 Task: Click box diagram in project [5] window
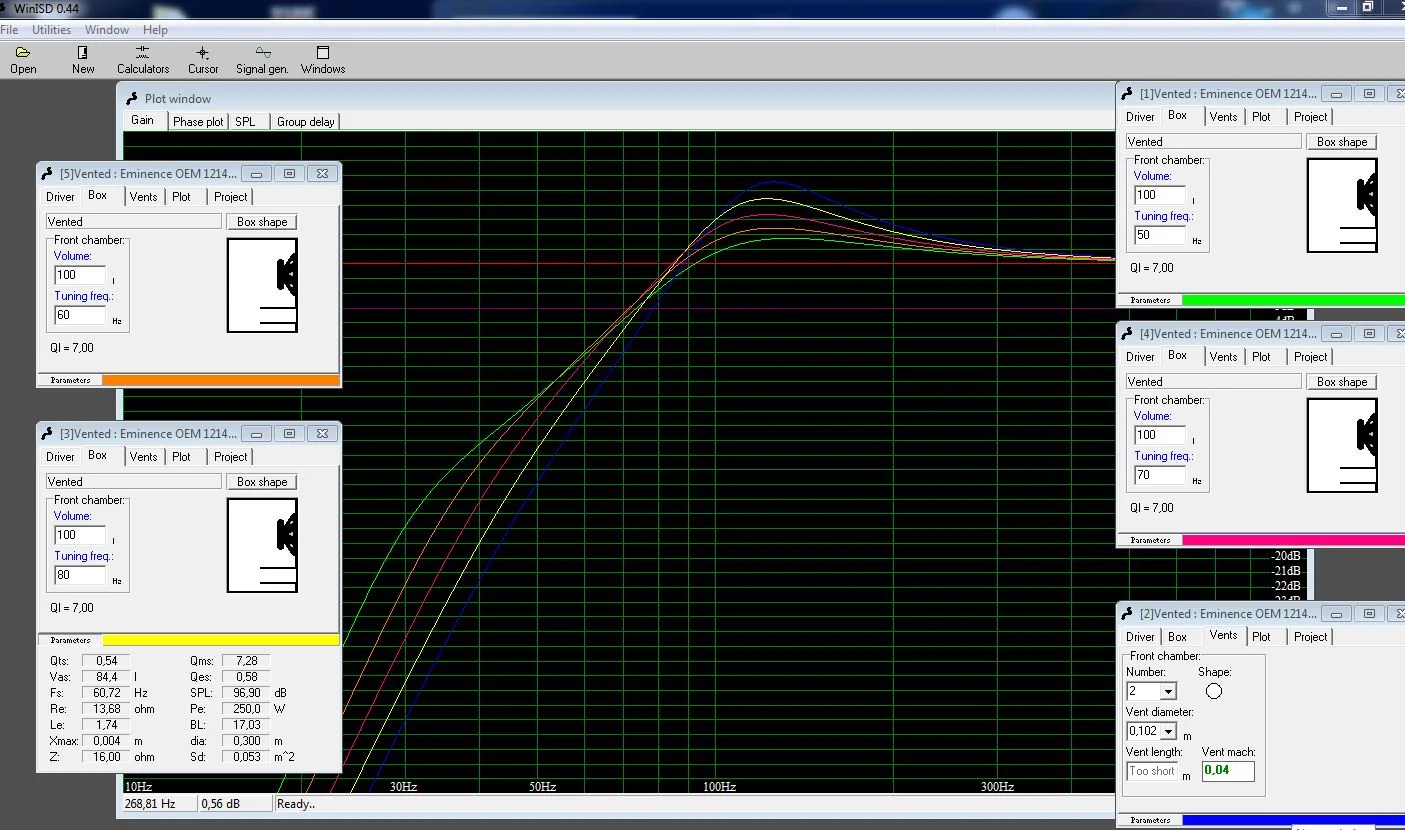[262, 285]
